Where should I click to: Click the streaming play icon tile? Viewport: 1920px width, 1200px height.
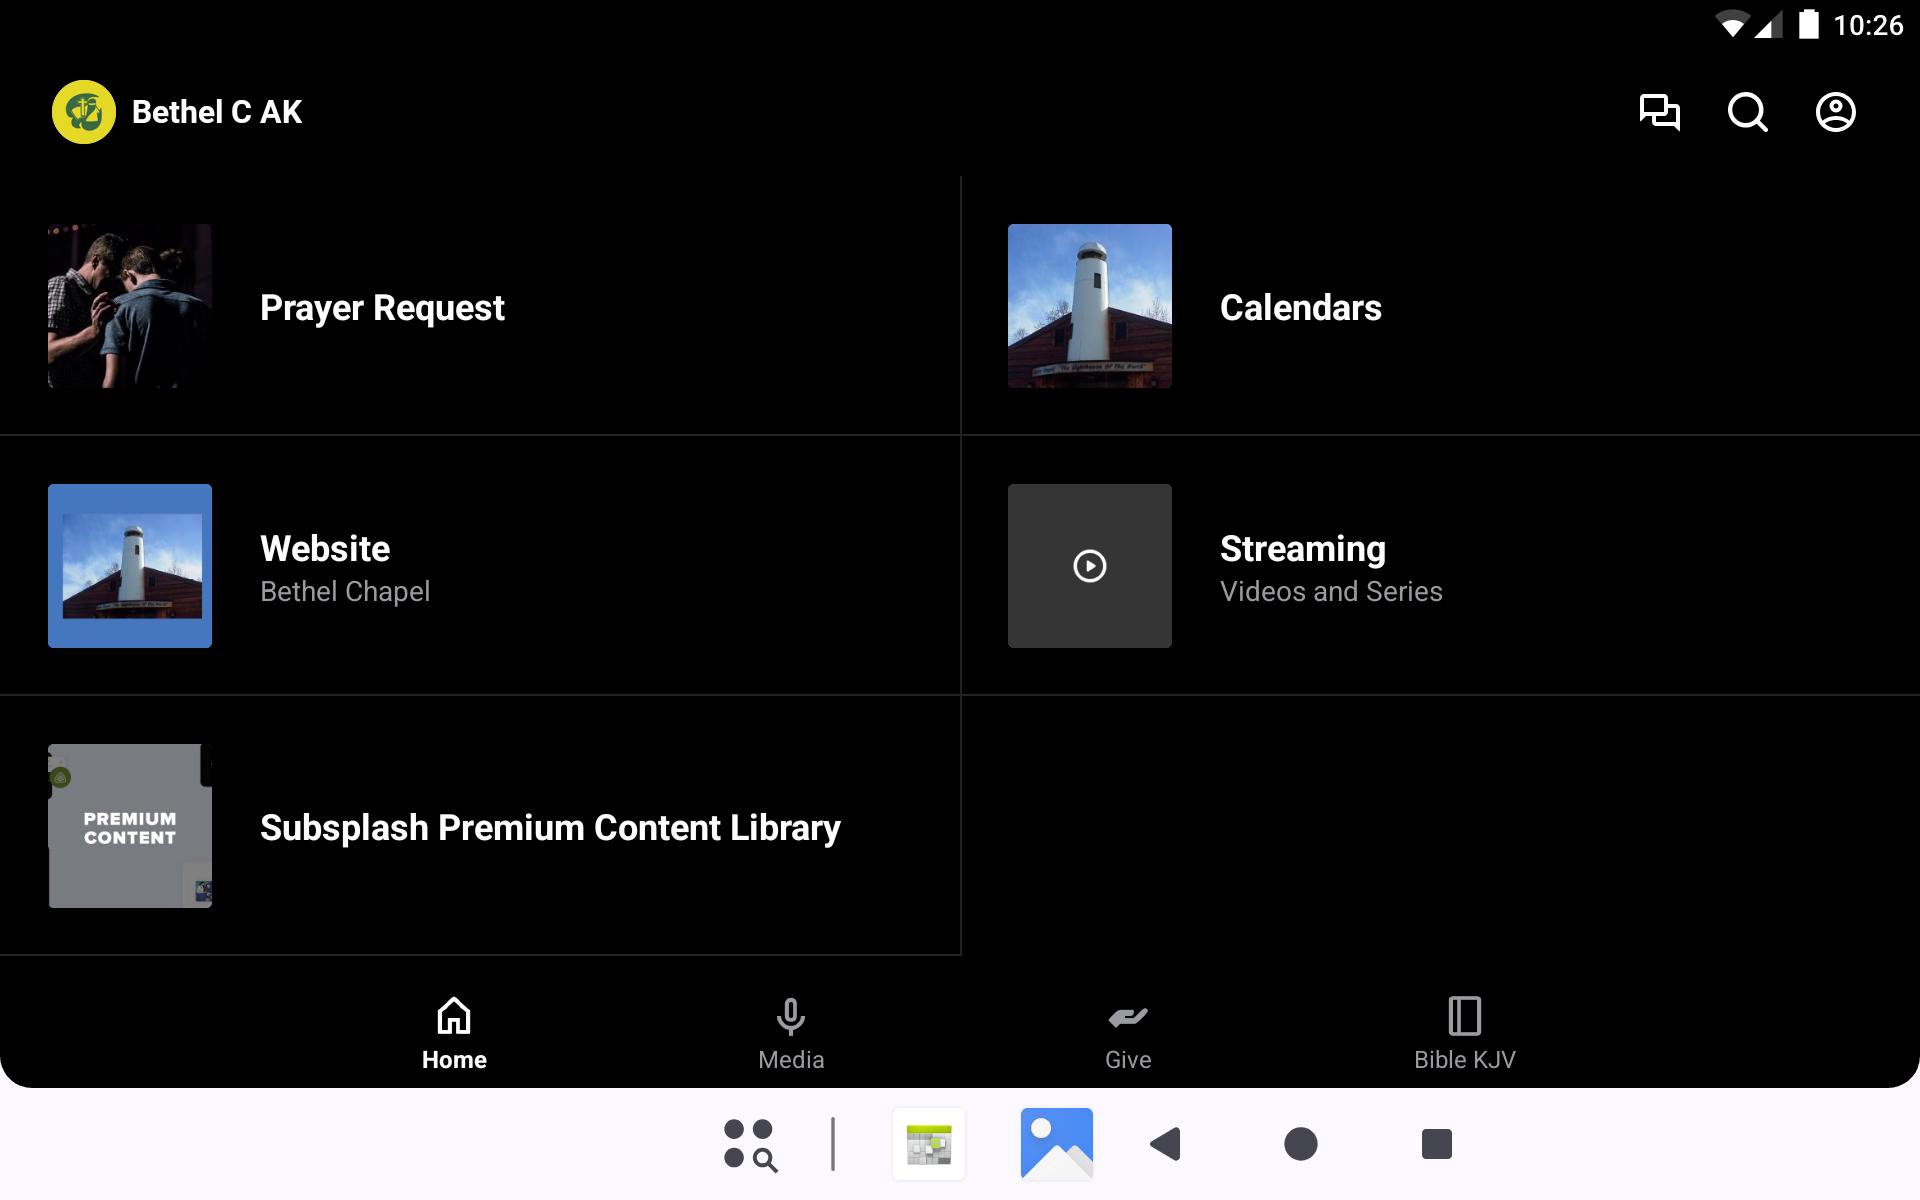[x=1089, y=566]
